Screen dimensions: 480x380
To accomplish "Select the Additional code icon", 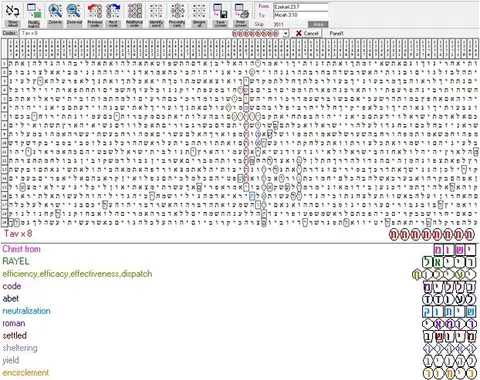I will click(134, 14).
